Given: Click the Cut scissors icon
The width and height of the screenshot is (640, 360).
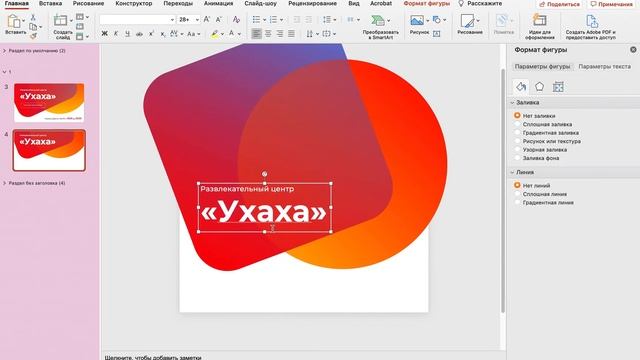Looking at the screenshot, I should [33, 18].
